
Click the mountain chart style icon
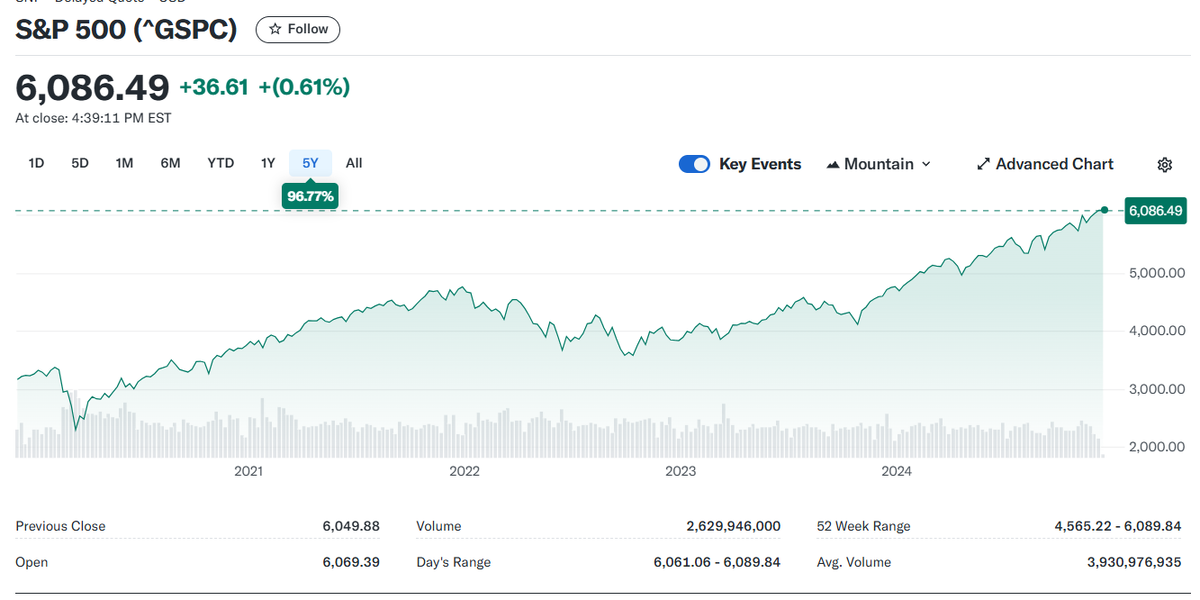point(832,163)
